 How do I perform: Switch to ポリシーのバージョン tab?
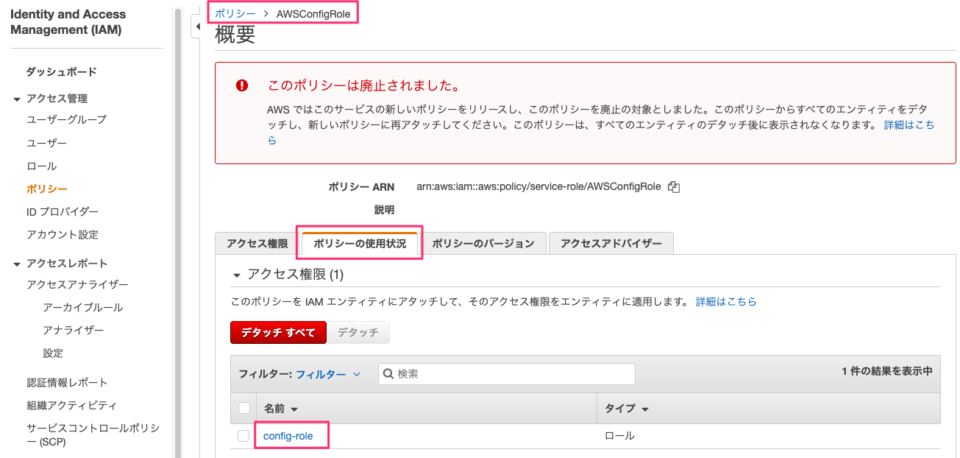click(x=483, y=243)
